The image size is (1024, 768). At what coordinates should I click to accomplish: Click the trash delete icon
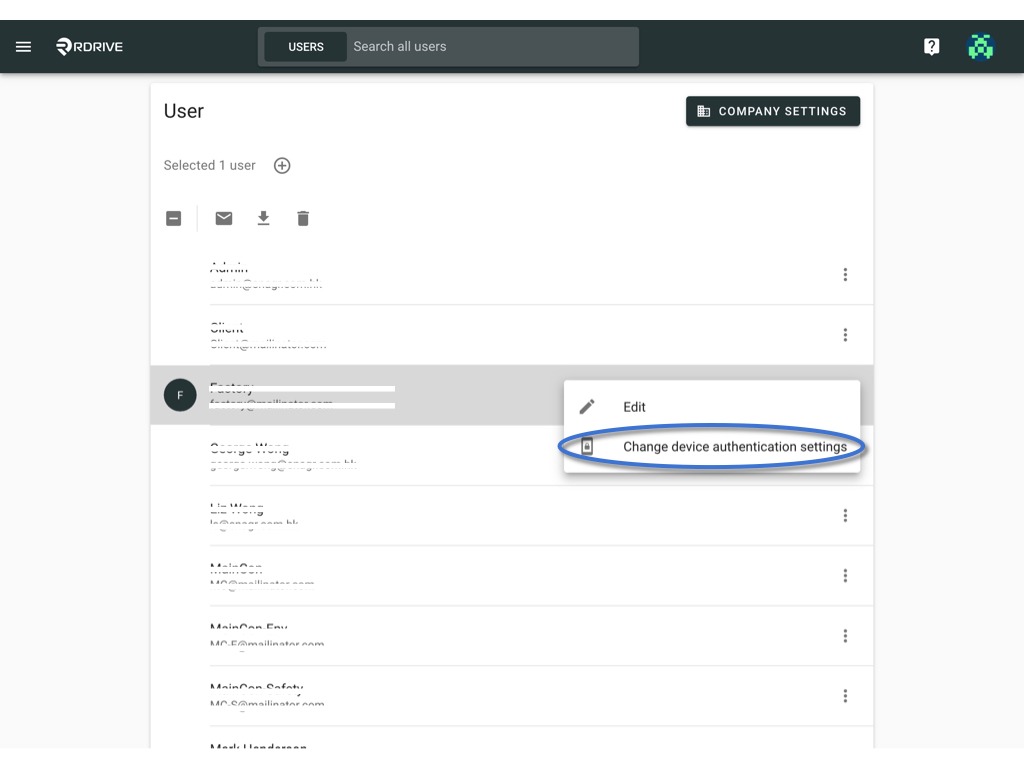pos(303,218)
